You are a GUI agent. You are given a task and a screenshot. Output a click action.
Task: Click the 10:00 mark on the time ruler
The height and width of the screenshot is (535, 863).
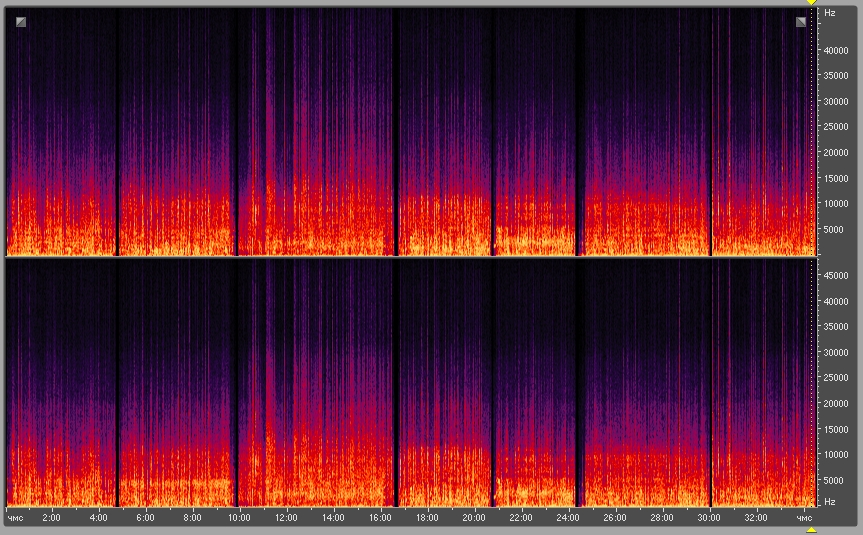point(239,518)
